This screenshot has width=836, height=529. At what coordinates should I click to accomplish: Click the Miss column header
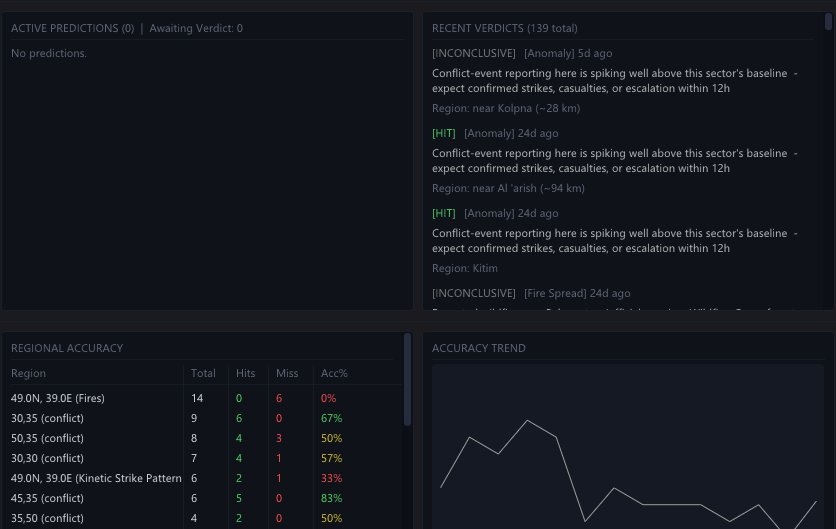coord(287,373)
